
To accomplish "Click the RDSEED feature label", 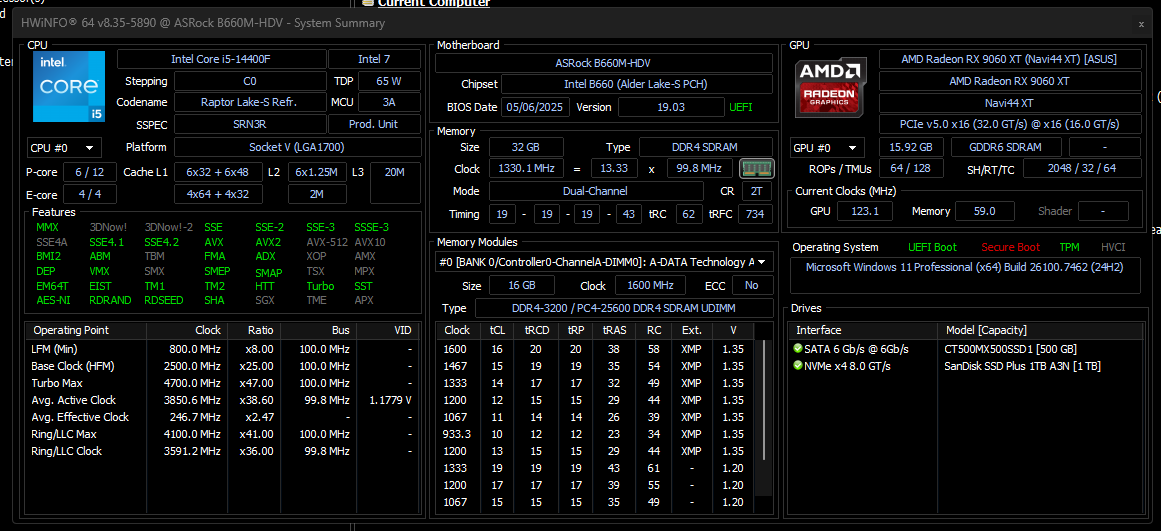I will click(163, 301).
